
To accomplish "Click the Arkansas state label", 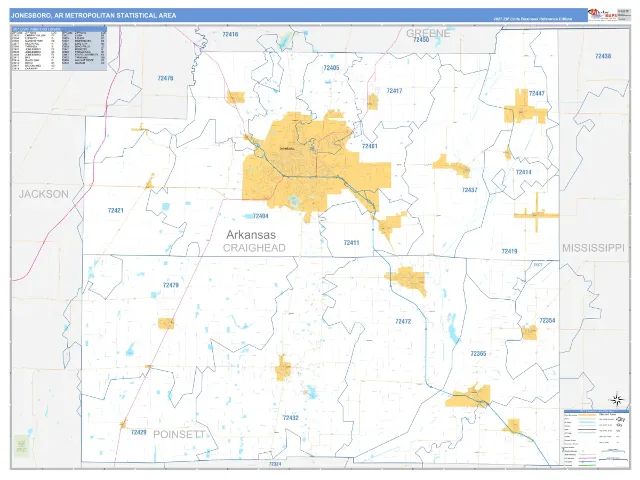I will 251,235.
